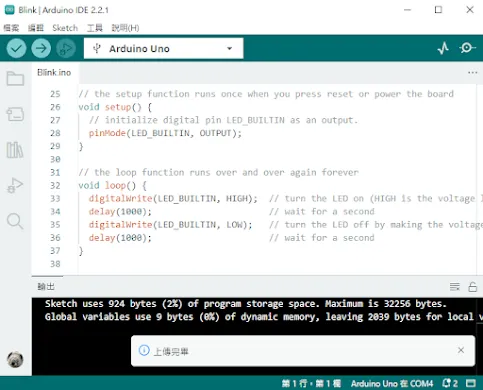Click the 'turn the LED on' comment
The height and width of the screenshot is (390, 483).
(376, 199)
